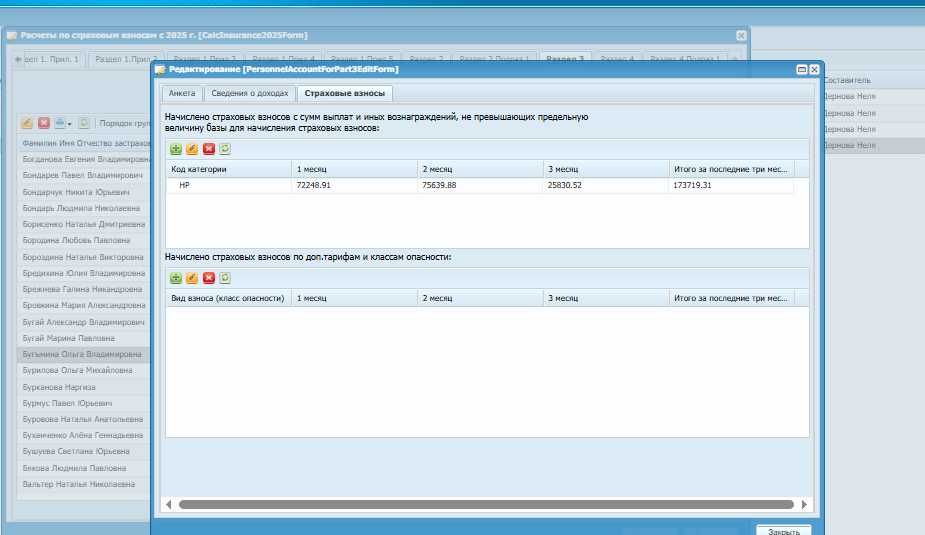Click the Закрыть button
This screenshot has width=925, height=535.
tap(784, 531)
